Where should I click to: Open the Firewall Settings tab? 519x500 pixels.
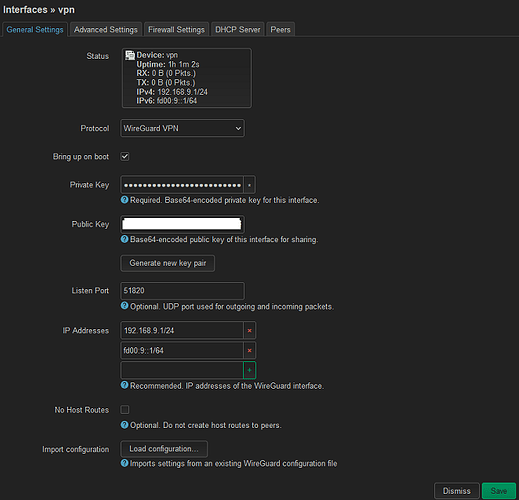tap(176, 30)
